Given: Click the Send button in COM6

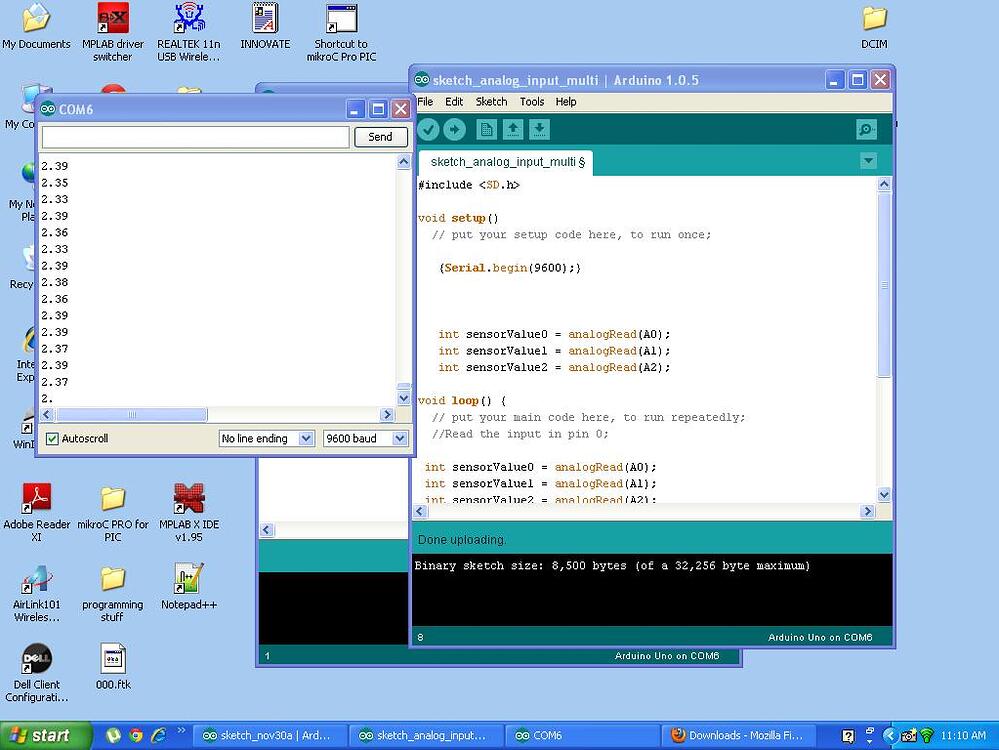Looking at the screenshot, I should click(380, 137).
